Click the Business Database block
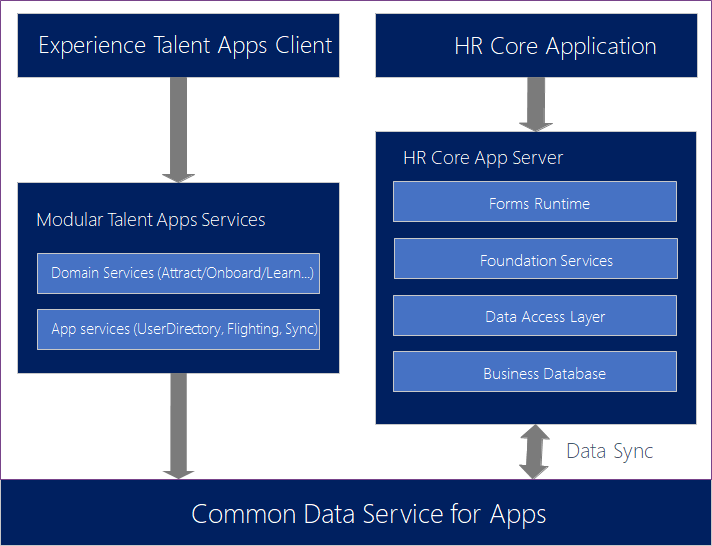The image size is (712, 546). coord(535,372)
